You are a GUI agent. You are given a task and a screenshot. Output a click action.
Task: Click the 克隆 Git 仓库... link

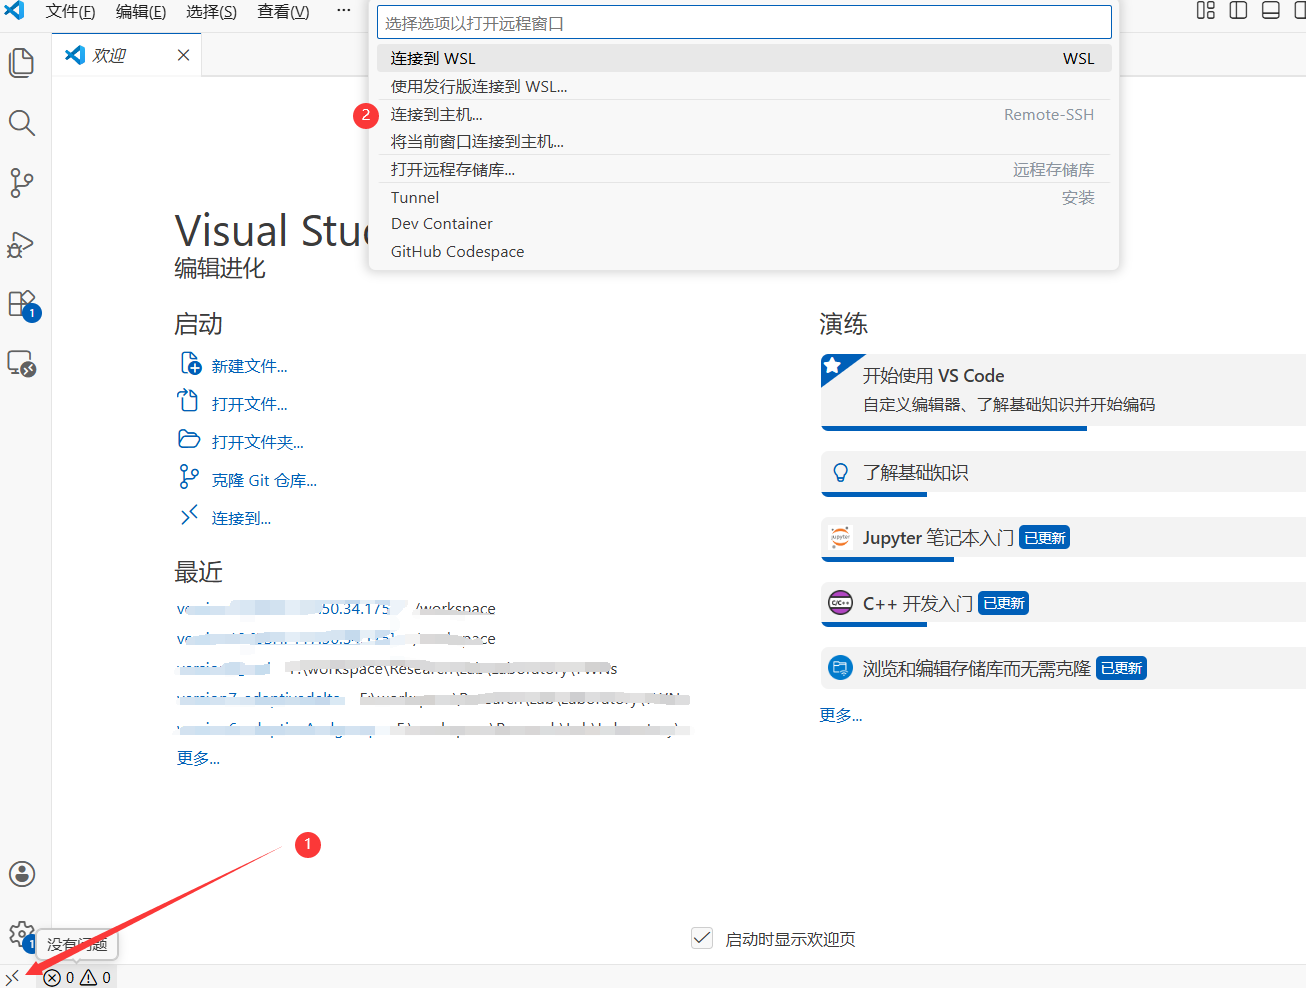point(264,480)
